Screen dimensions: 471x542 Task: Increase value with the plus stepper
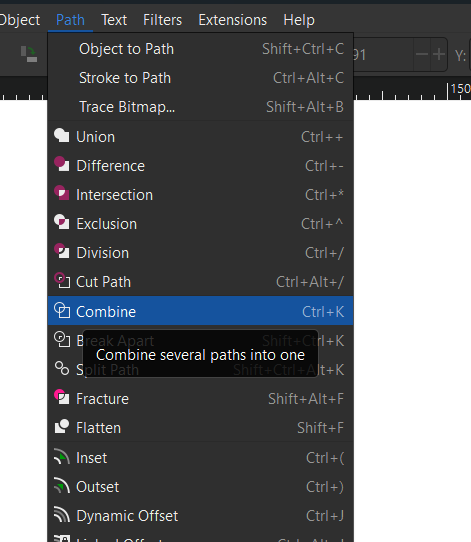click(439, 54)
